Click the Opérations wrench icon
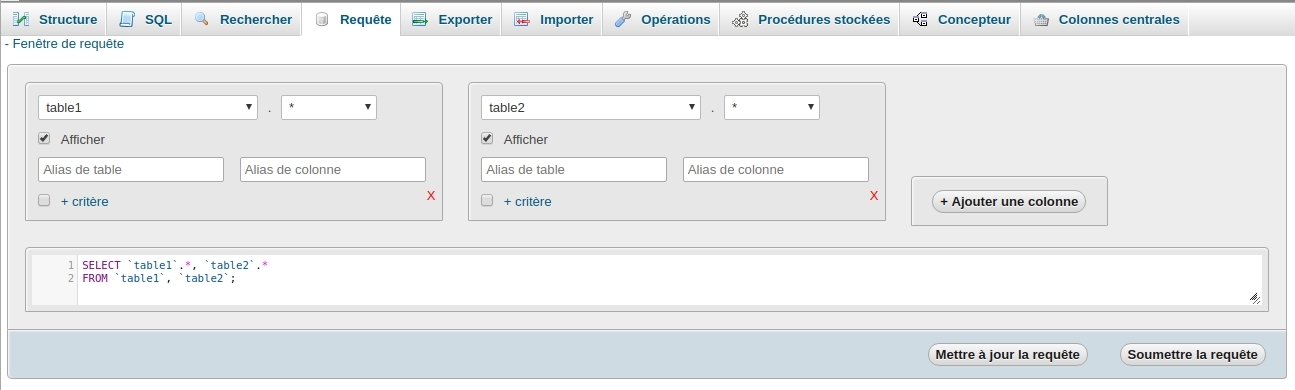This screenshot has height=390, width=1295. point(622,19)
